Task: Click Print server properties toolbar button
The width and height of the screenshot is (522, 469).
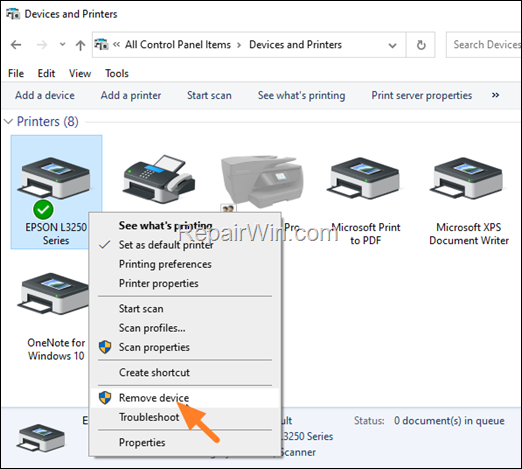Action: [x=422, y=95]
